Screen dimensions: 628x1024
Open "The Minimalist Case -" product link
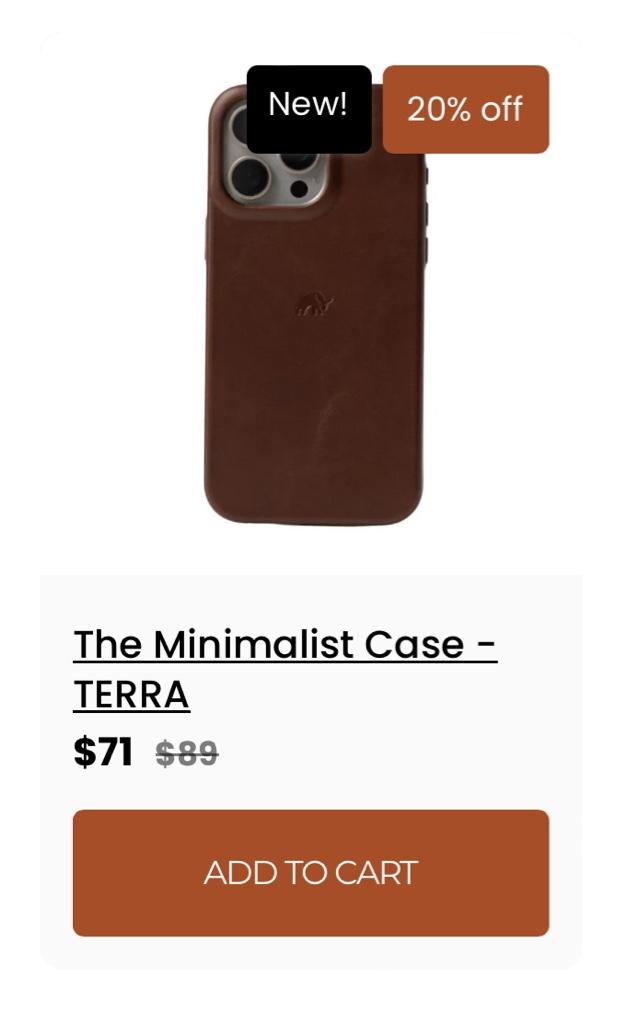285,645
